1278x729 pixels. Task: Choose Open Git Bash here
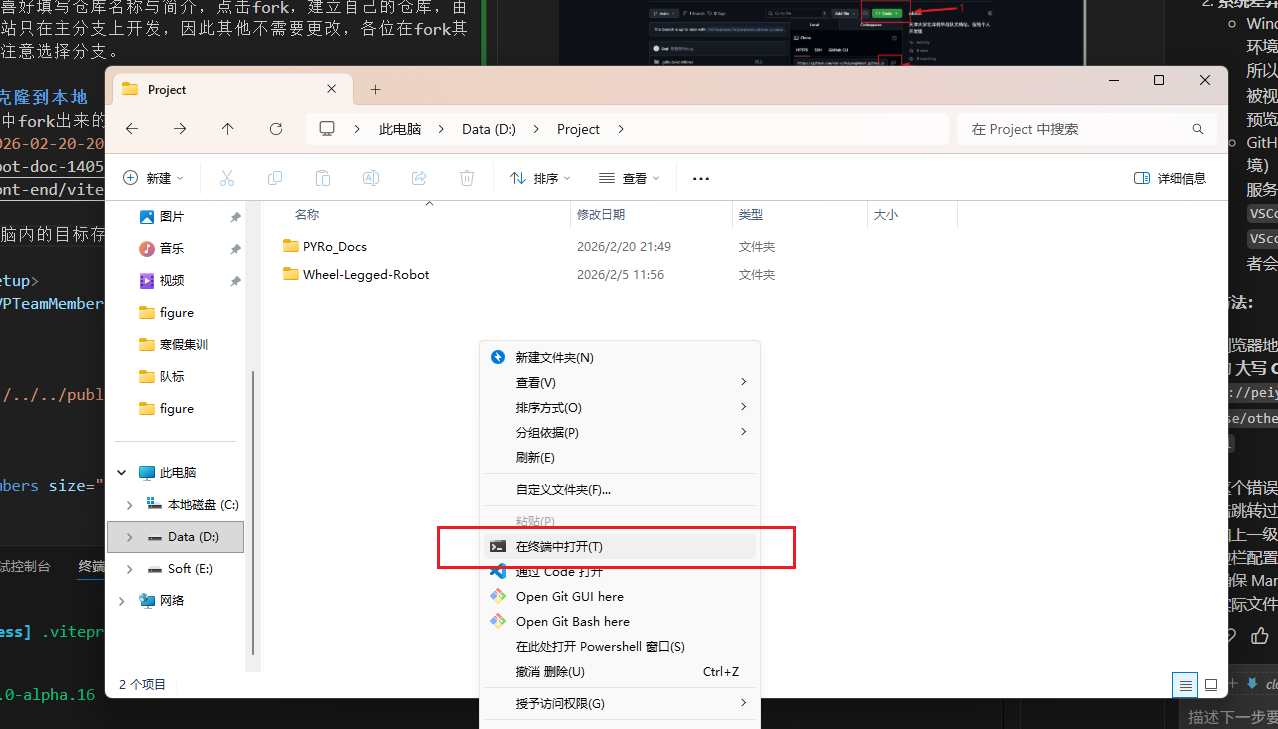(x=620, y=621)
